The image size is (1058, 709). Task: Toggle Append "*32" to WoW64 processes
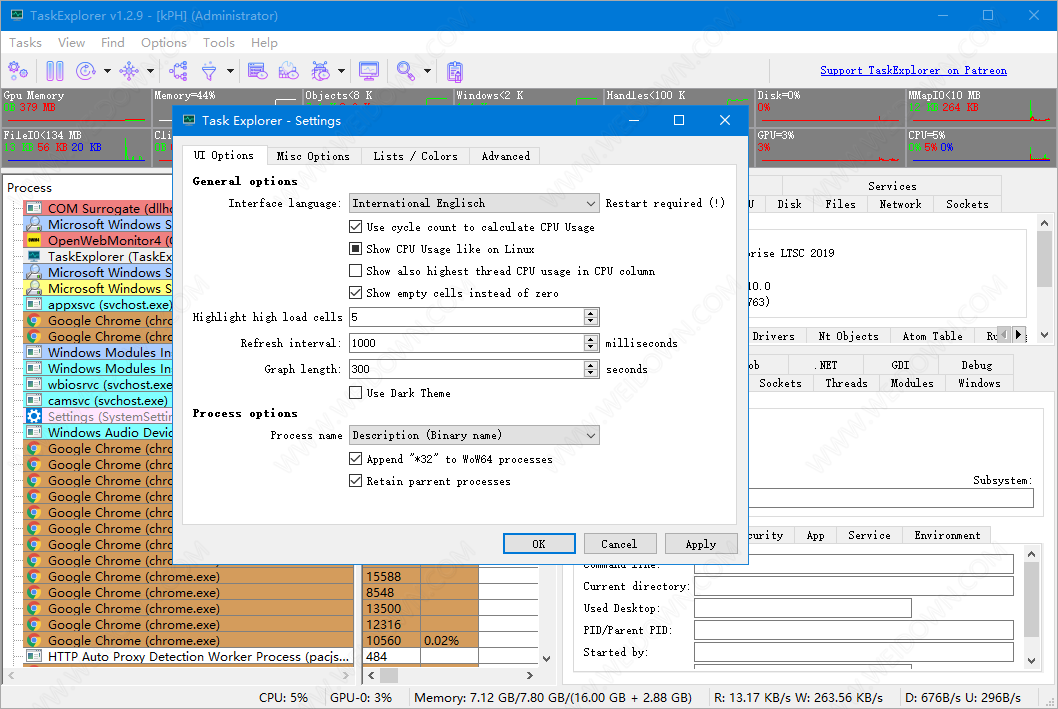[x=356, y=459]
